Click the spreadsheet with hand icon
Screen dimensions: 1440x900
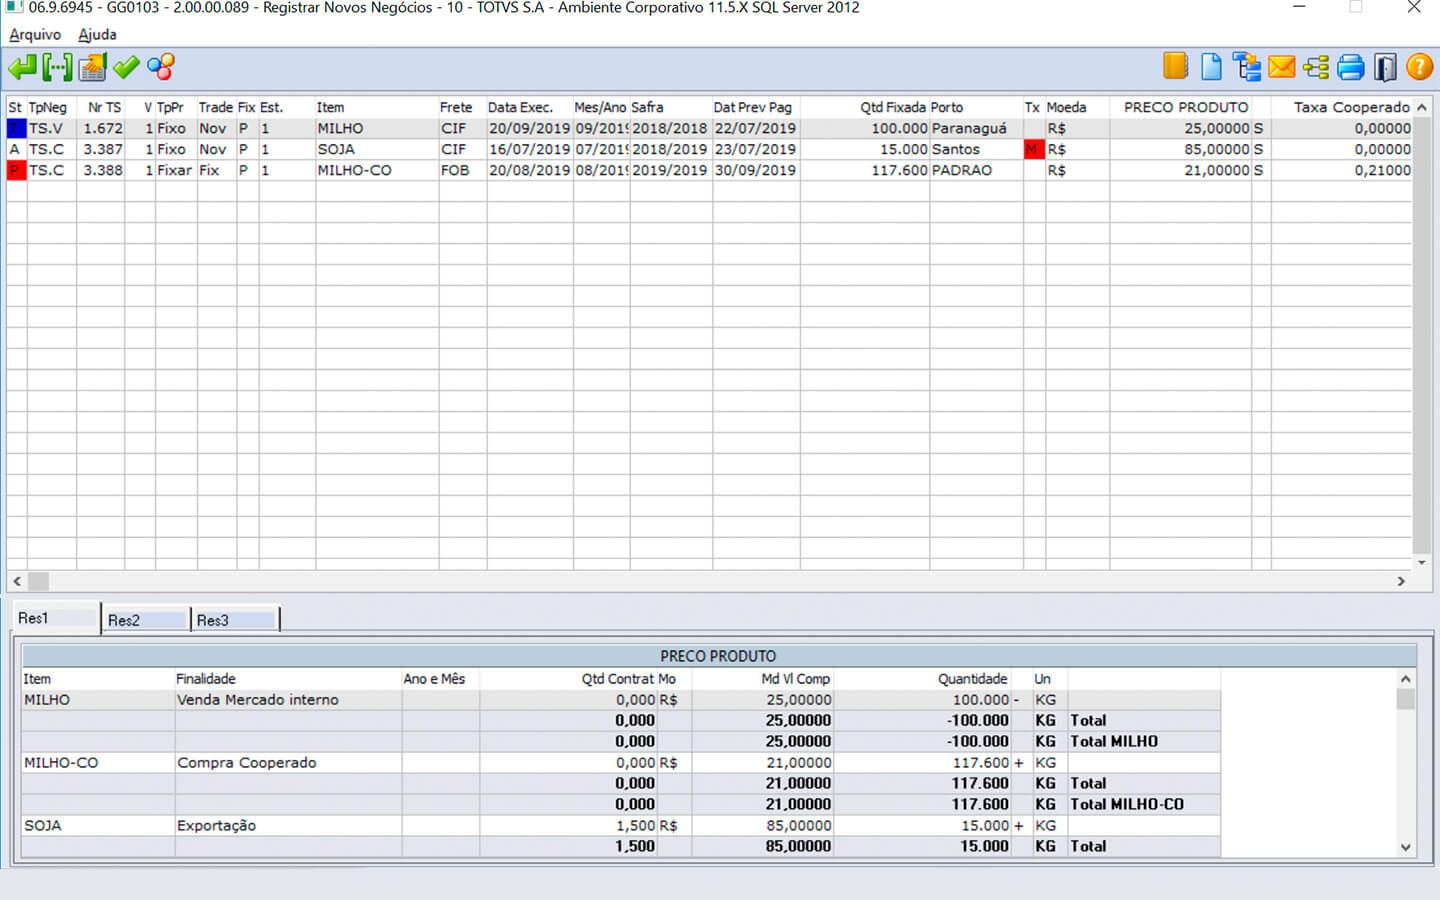(92, 68)
